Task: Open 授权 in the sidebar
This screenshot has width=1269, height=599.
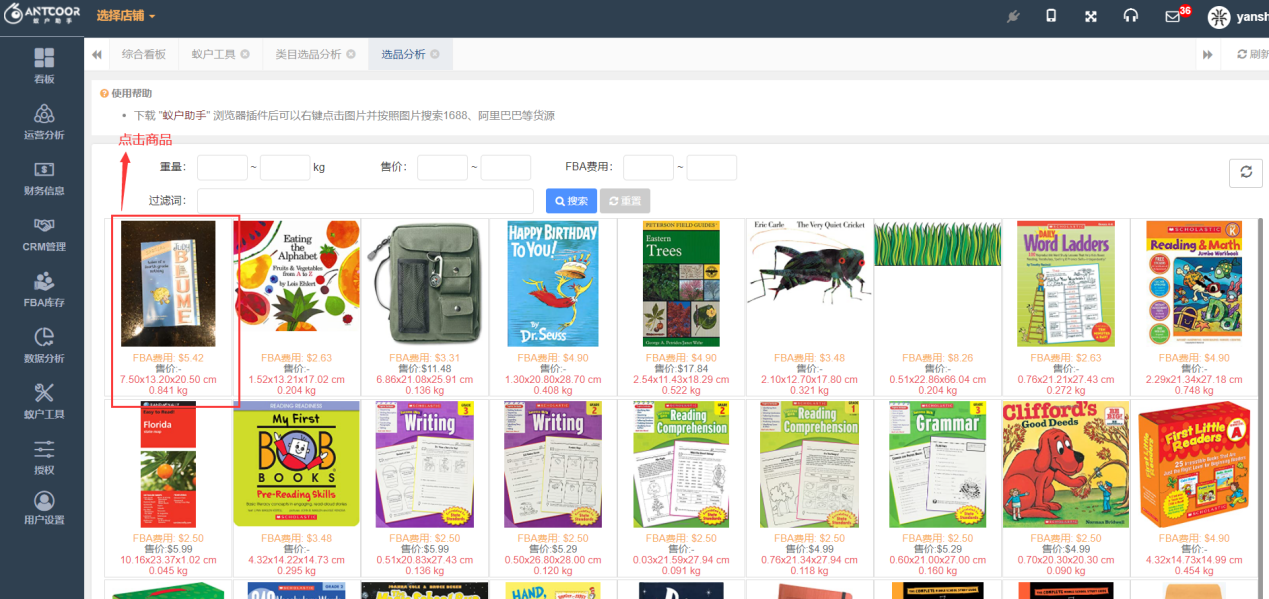Action: (43, 457)
